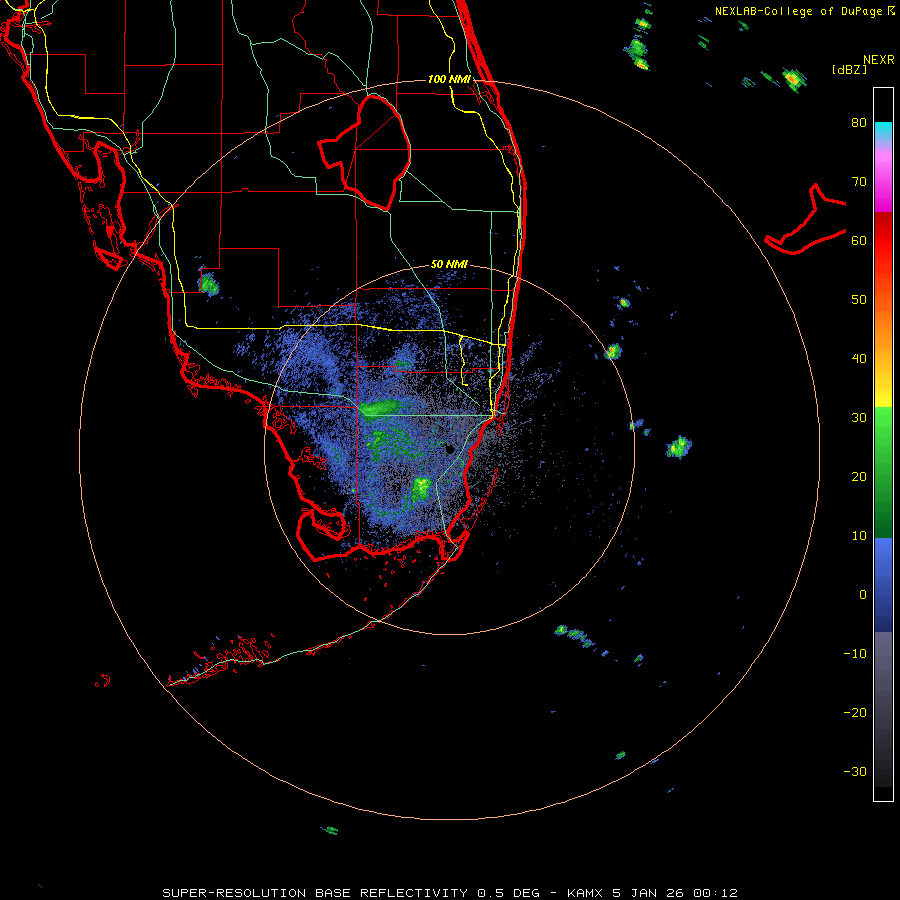Select the 20 value on the dBZ scale
The image size is (900, 900).
[859, 477]
